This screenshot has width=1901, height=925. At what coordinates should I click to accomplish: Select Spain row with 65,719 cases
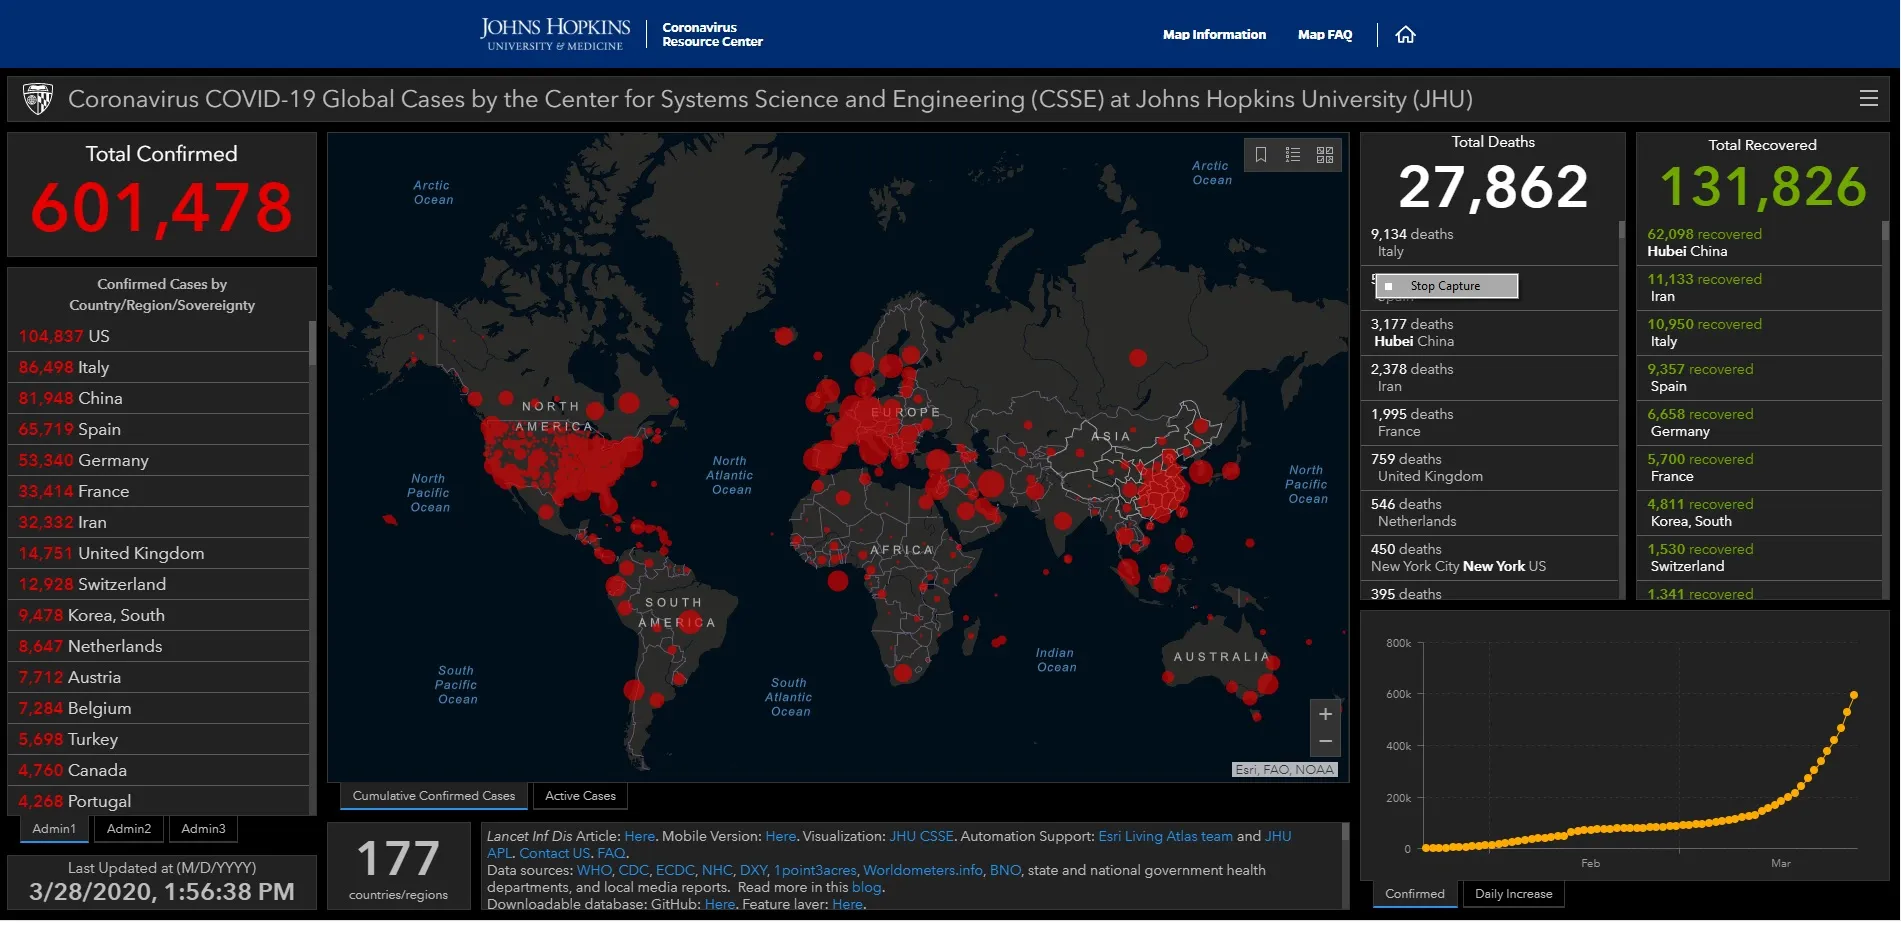(x=160, y=429)
